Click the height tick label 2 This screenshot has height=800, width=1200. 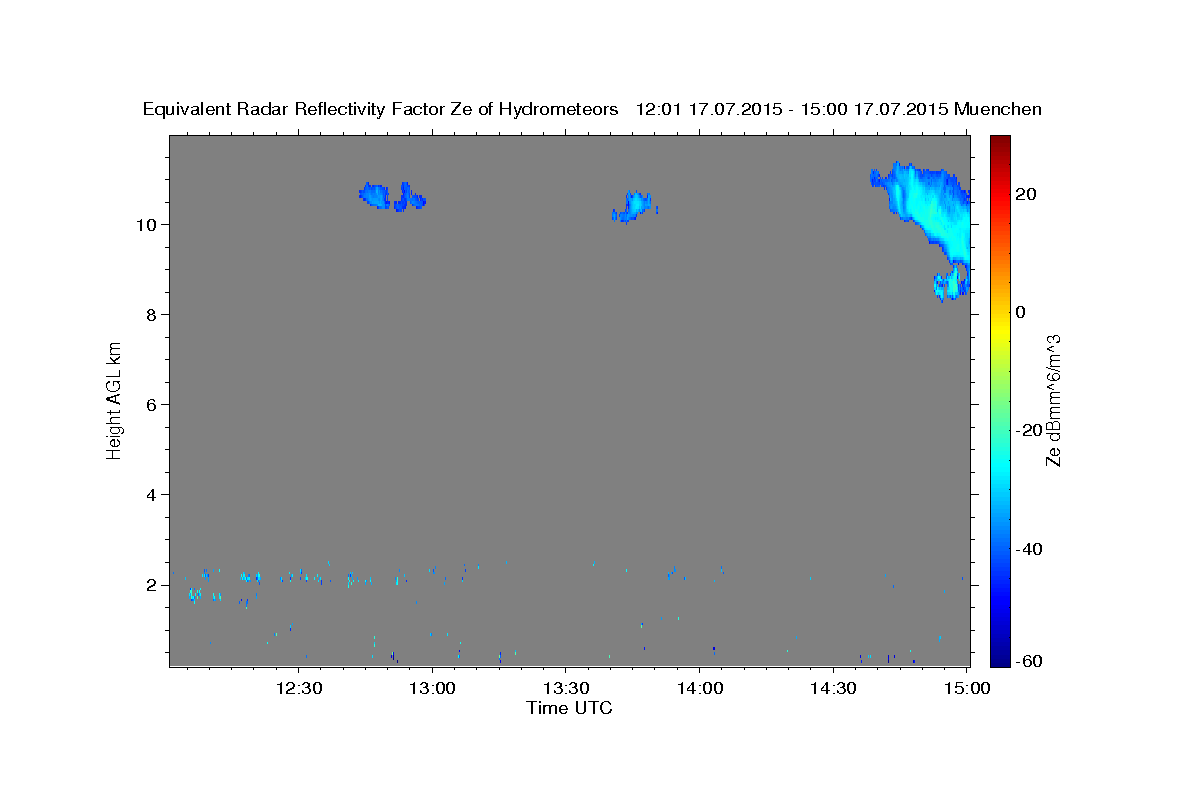152,584
